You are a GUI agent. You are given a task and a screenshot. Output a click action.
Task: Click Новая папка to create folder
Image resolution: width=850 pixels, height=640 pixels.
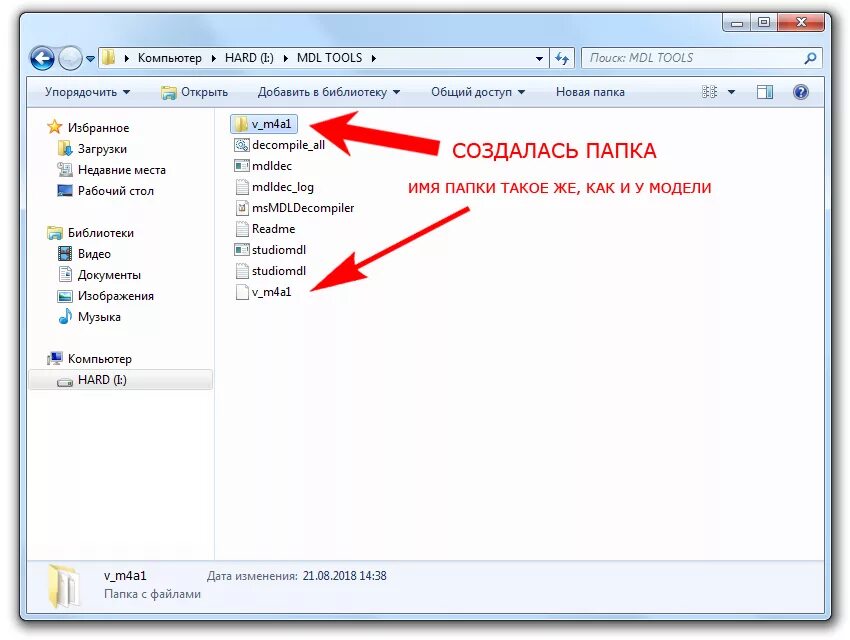pyautogui.click(x=590, y=92)
